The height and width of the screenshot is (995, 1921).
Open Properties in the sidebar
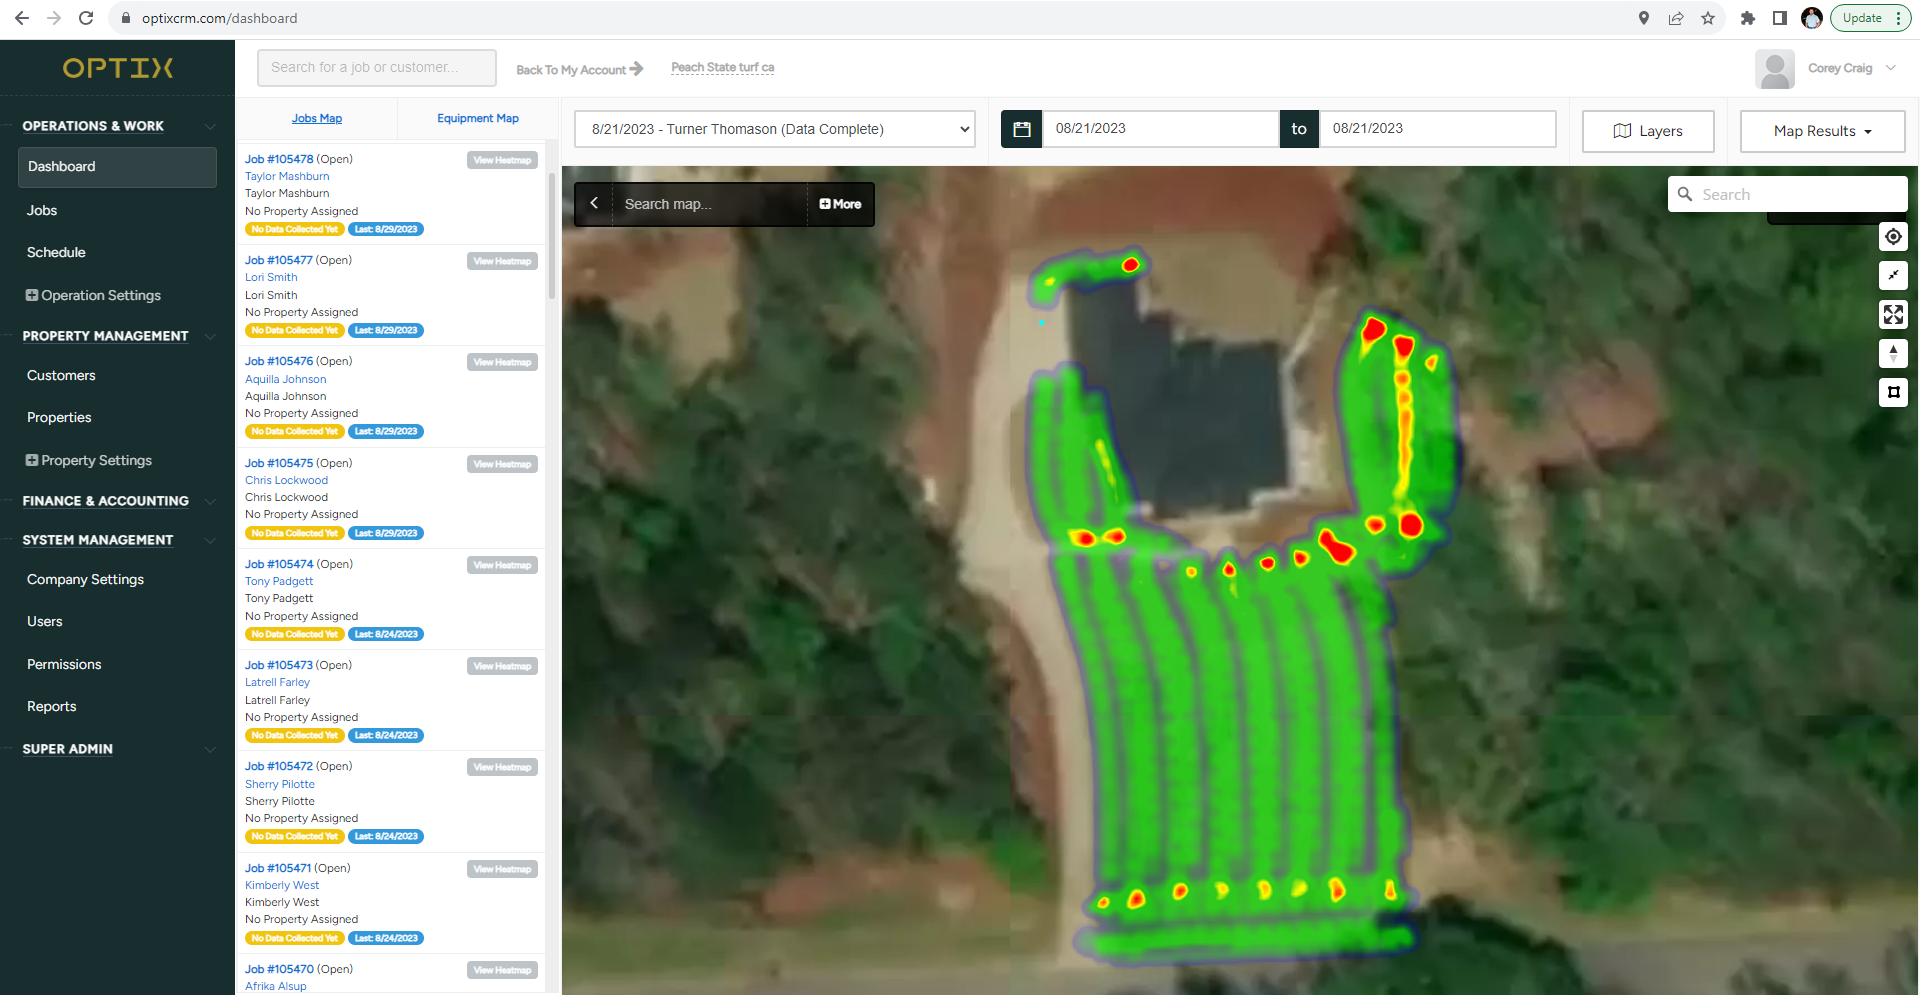(x=59, y=417)
